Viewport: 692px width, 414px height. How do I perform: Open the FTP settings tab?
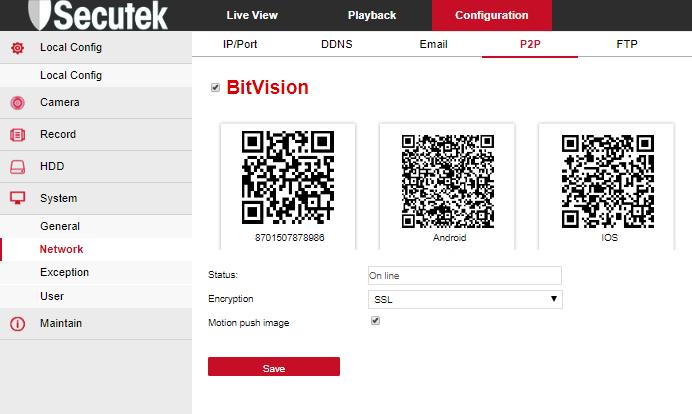(627, 44)
